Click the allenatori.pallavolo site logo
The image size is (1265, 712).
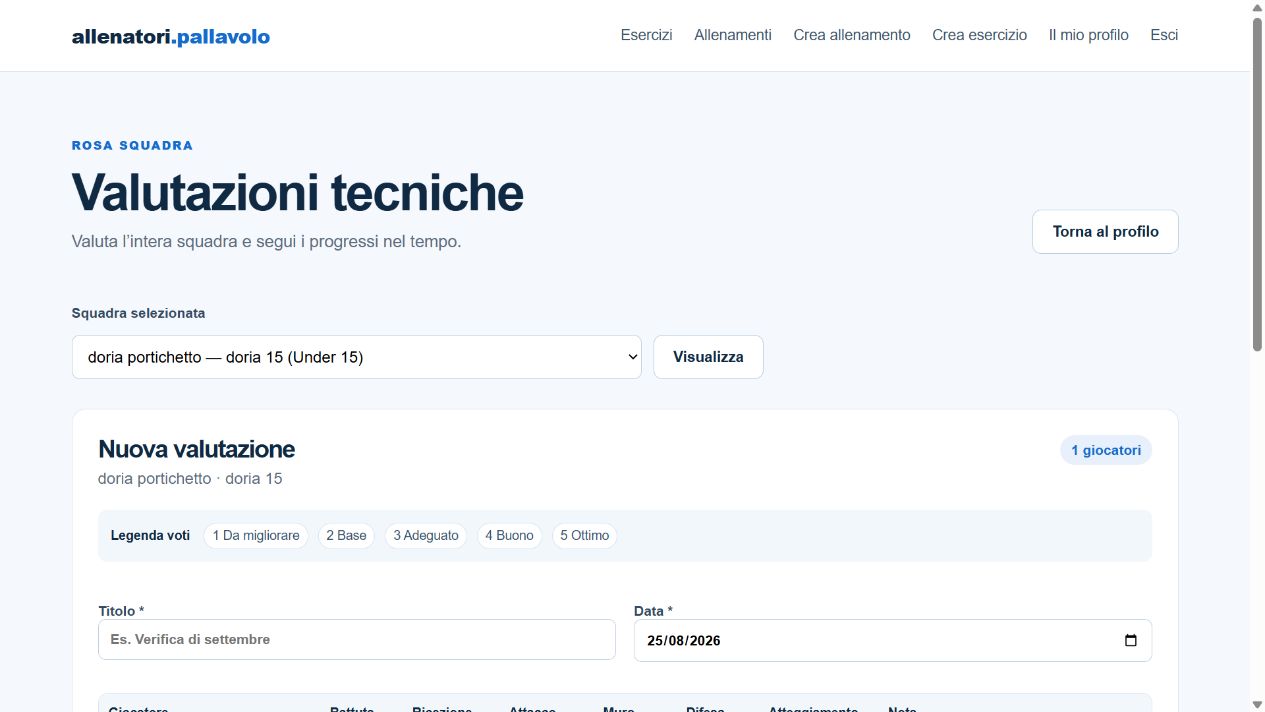171,37
